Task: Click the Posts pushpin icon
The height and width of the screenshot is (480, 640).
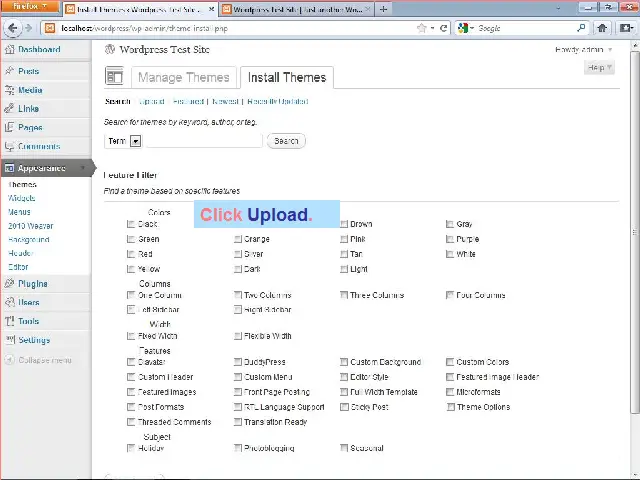Action: click(x=9, y=71)
